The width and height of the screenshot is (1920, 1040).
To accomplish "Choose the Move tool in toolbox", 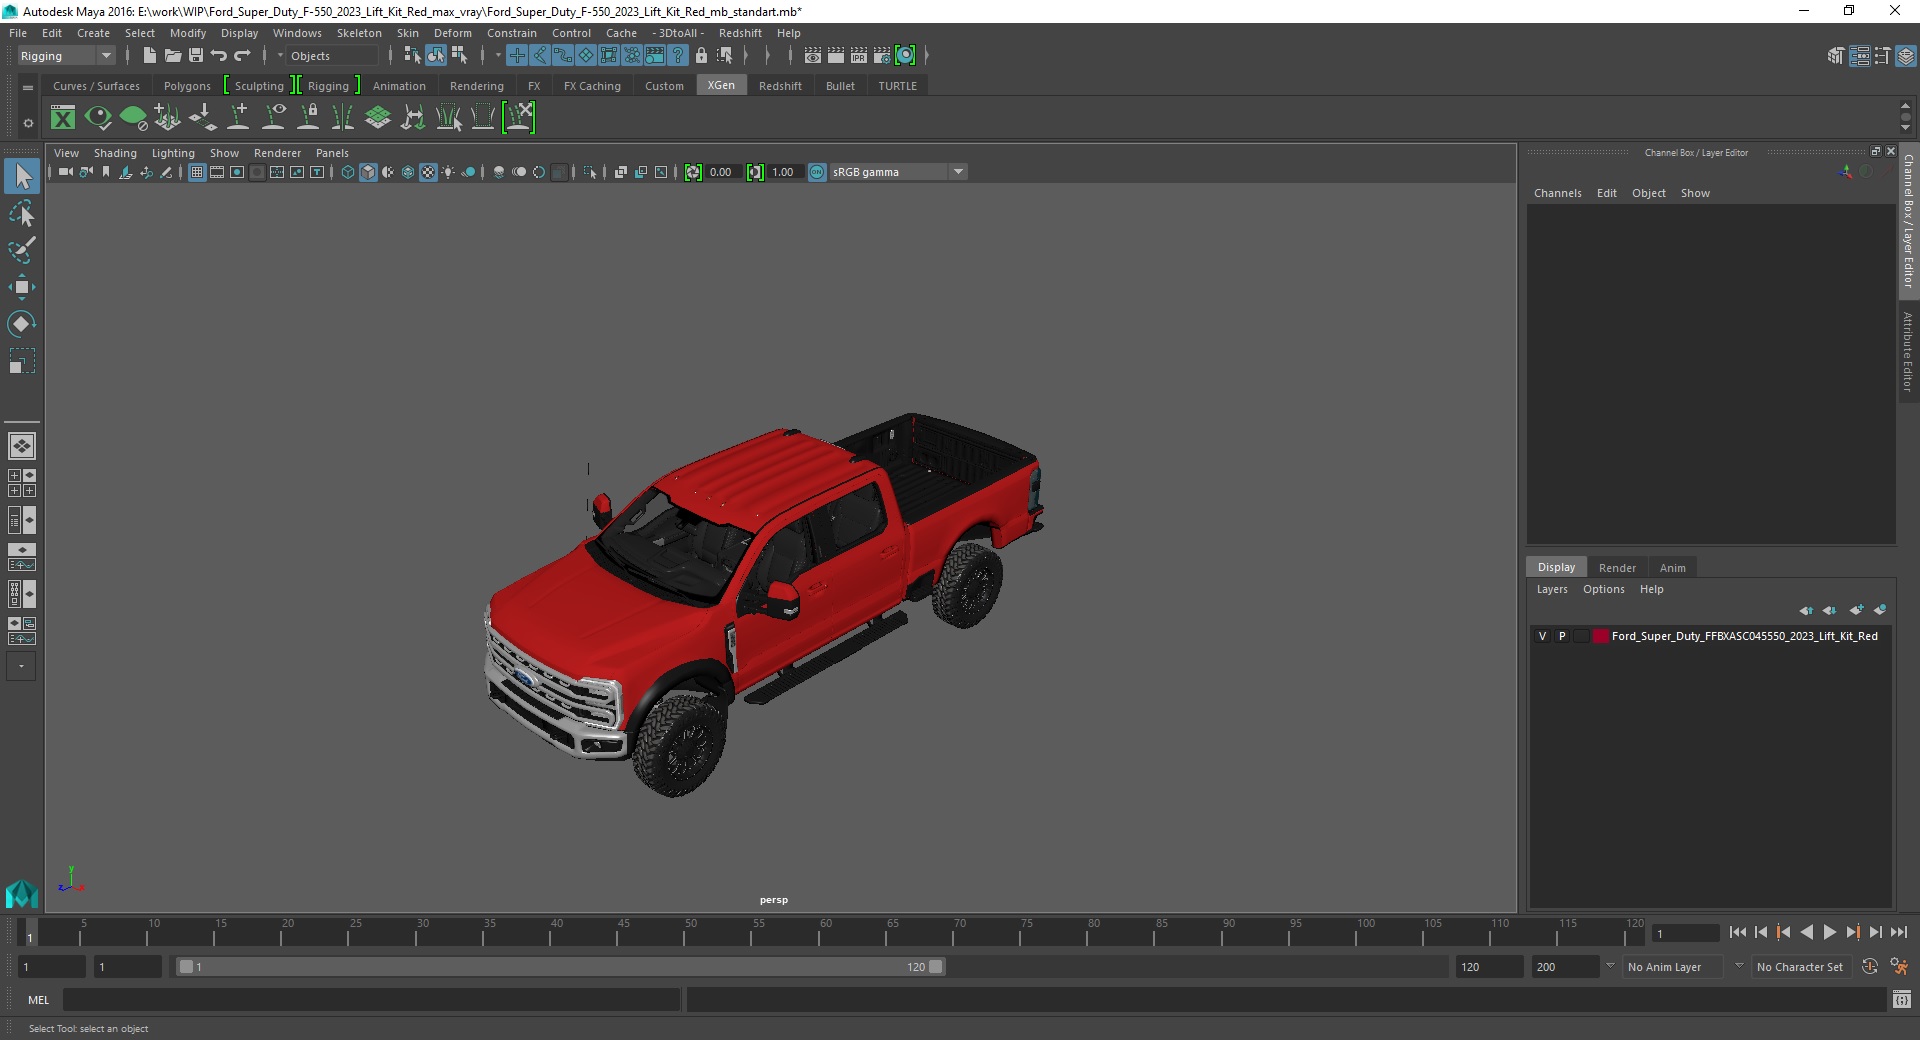I will (x=22, y=287).
